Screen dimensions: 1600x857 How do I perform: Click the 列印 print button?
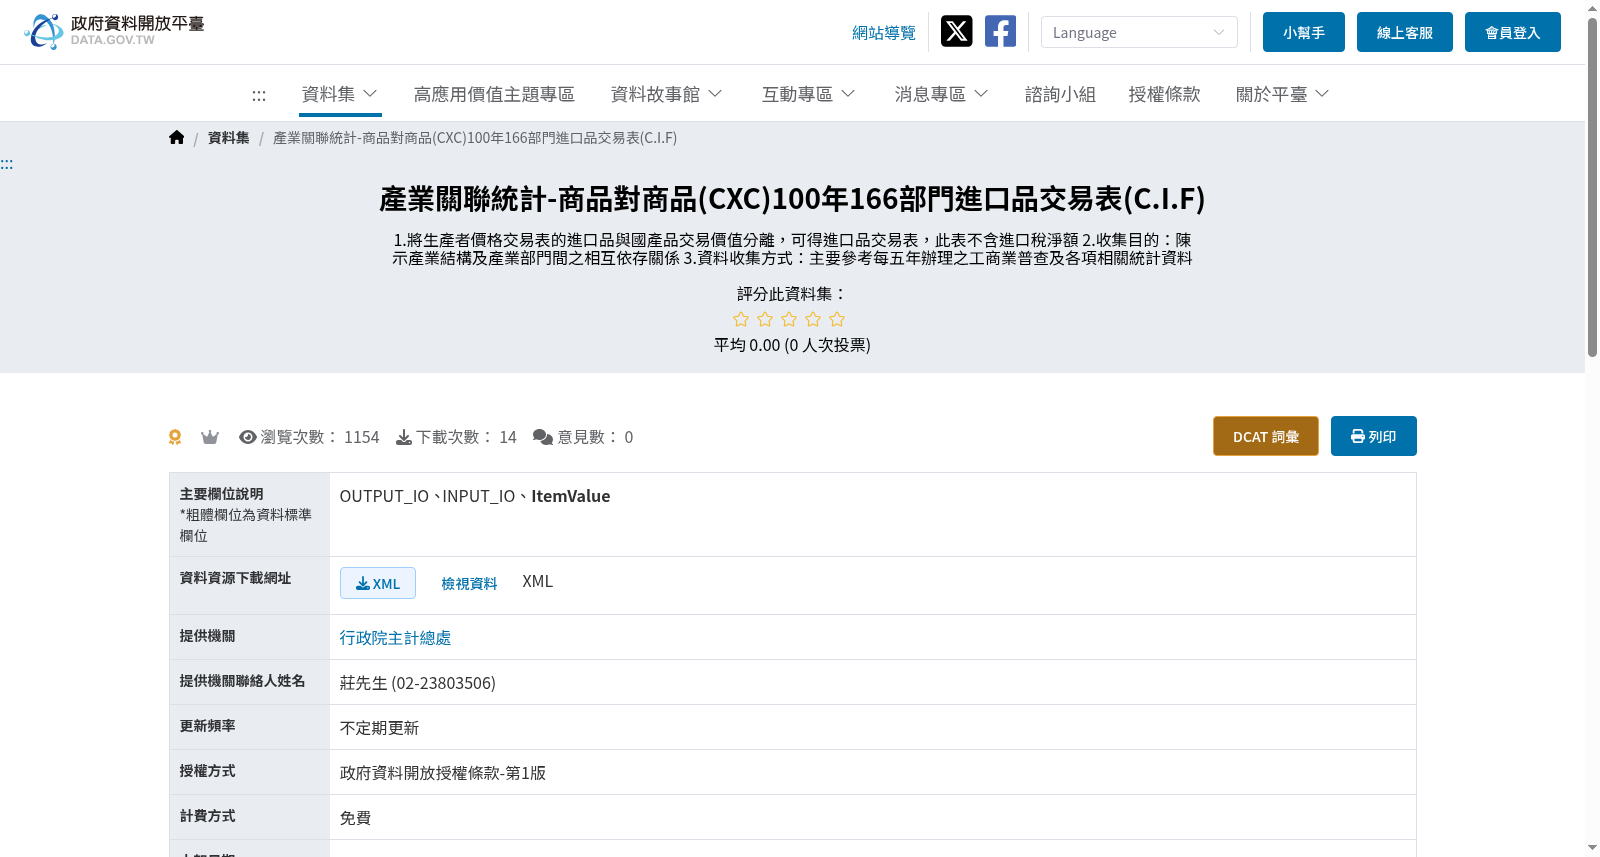tap(1374, 436)
